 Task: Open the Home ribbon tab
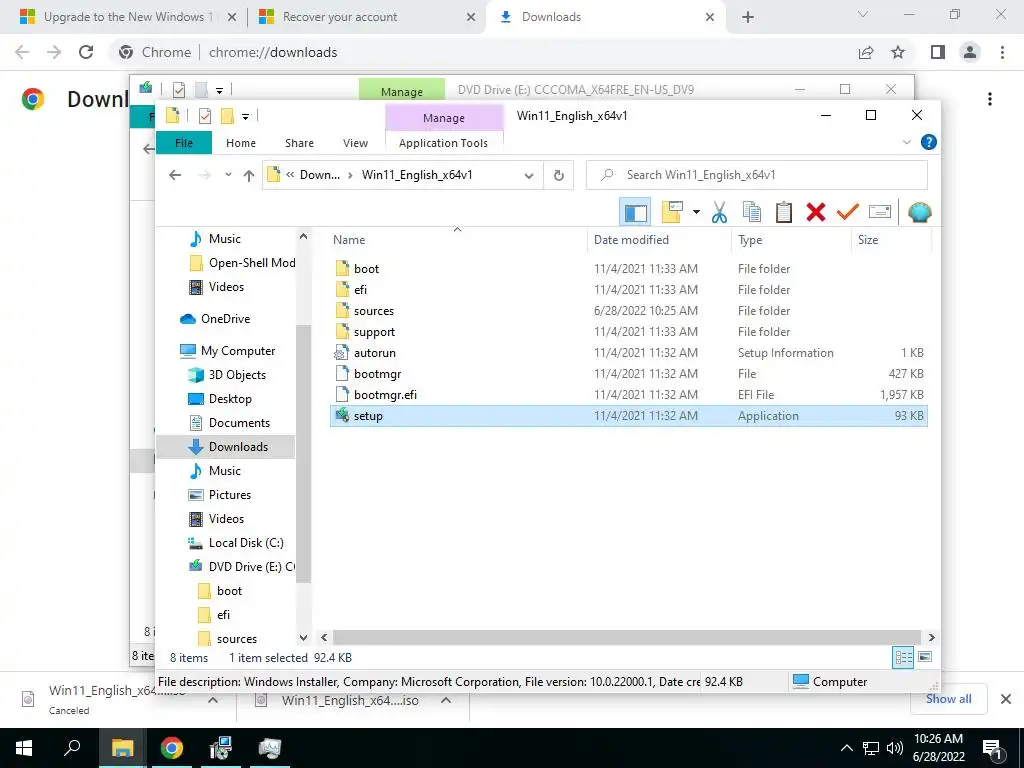pyautogui.click(x=241, y=143)
